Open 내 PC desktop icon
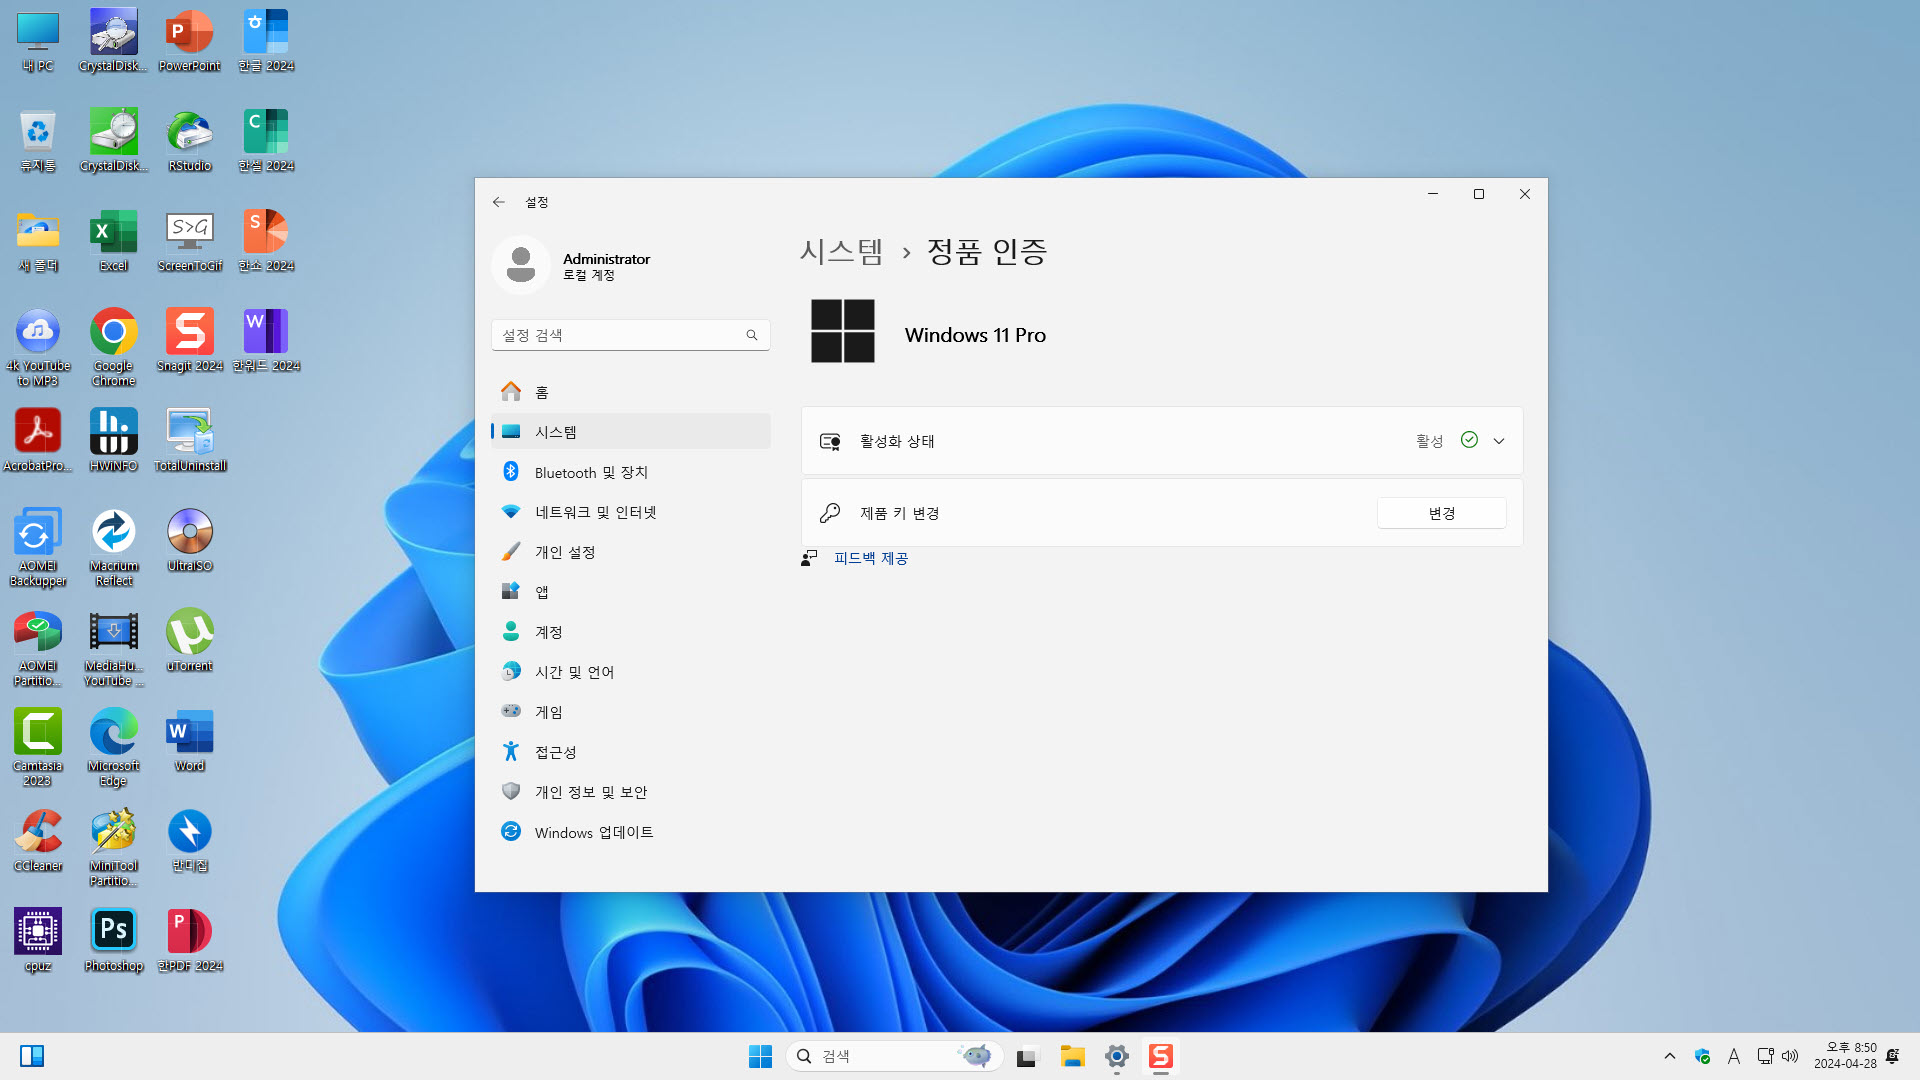Image resolution: width=1920 pixels, height=1080 pixels. (x=38, y=40)
